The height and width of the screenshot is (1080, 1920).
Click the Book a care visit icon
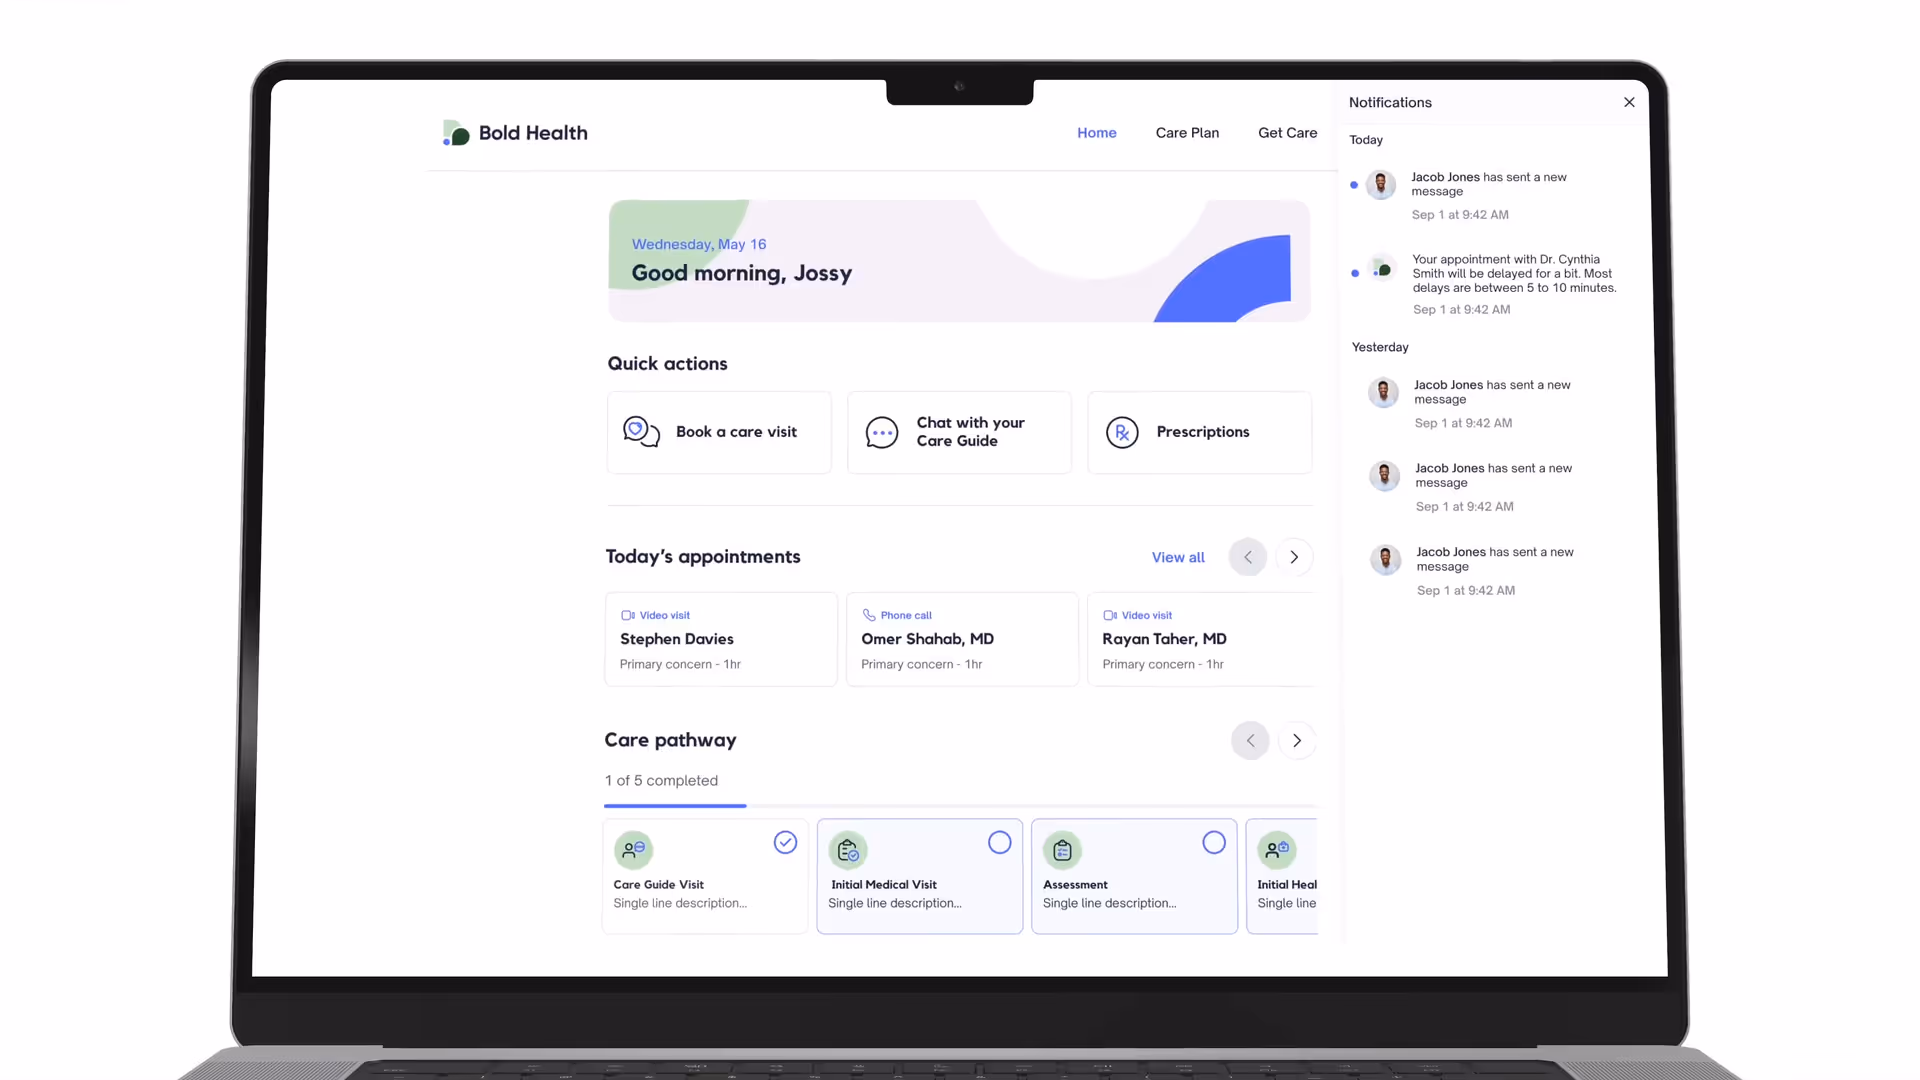click(x=641, y=432)
